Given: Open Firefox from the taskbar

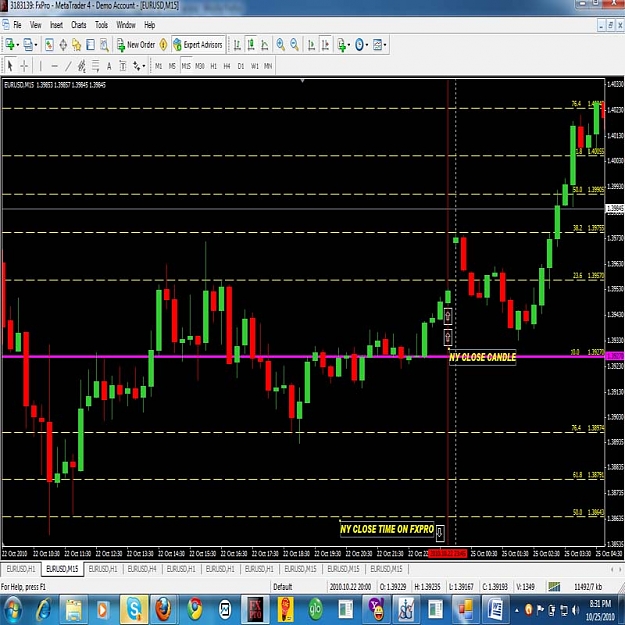Looking at the screenshot, I should tap(164, 609).
